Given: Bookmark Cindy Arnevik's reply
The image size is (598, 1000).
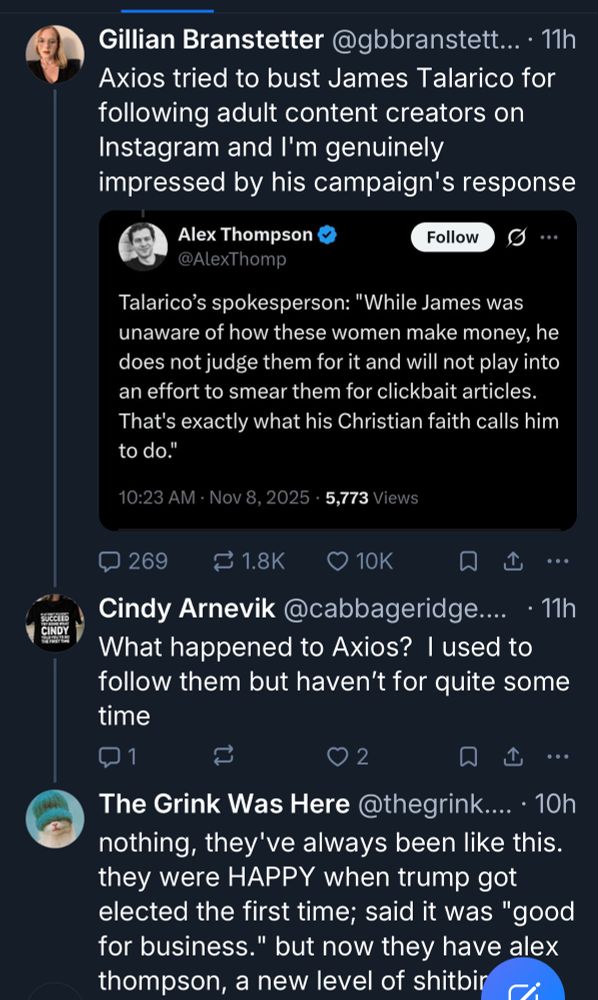Looking at the screenshot, I should pos(466,757).
